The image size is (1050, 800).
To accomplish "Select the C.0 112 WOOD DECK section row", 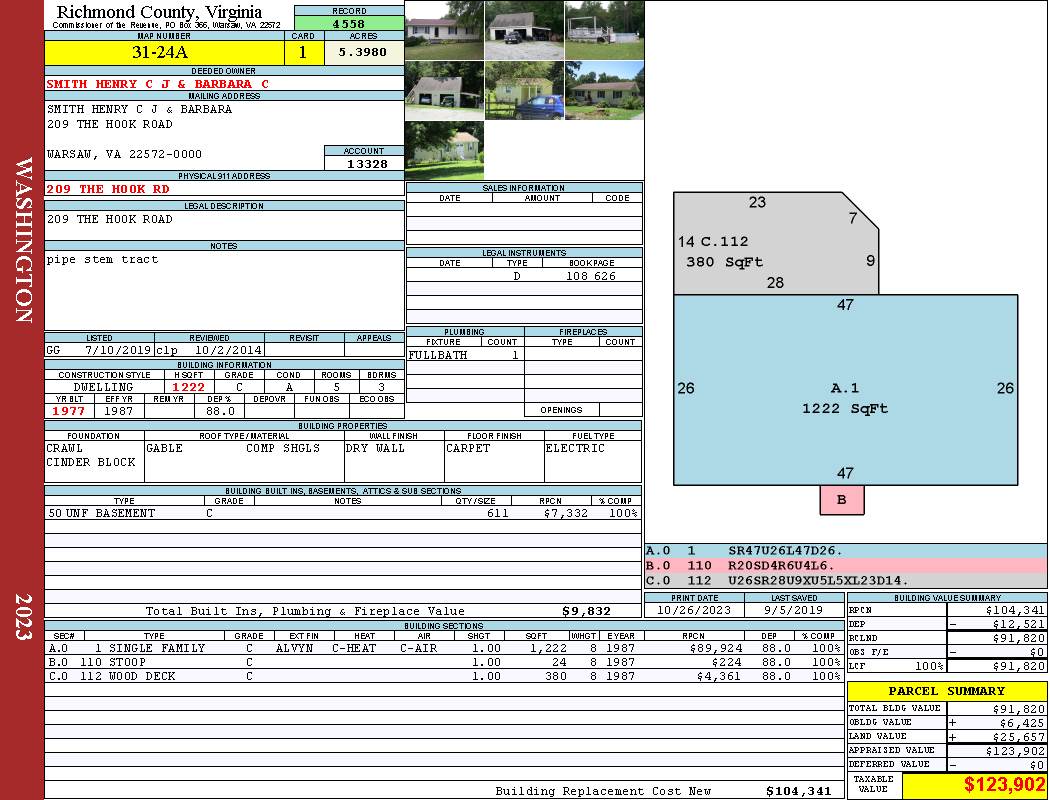I will click(x=445, y=676).
